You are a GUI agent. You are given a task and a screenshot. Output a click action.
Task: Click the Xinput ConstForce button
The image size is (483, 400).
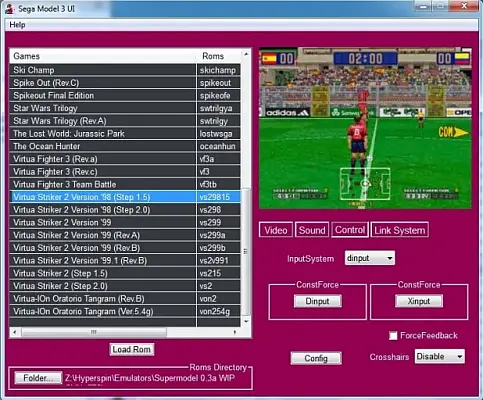click(x=419, y=301)
